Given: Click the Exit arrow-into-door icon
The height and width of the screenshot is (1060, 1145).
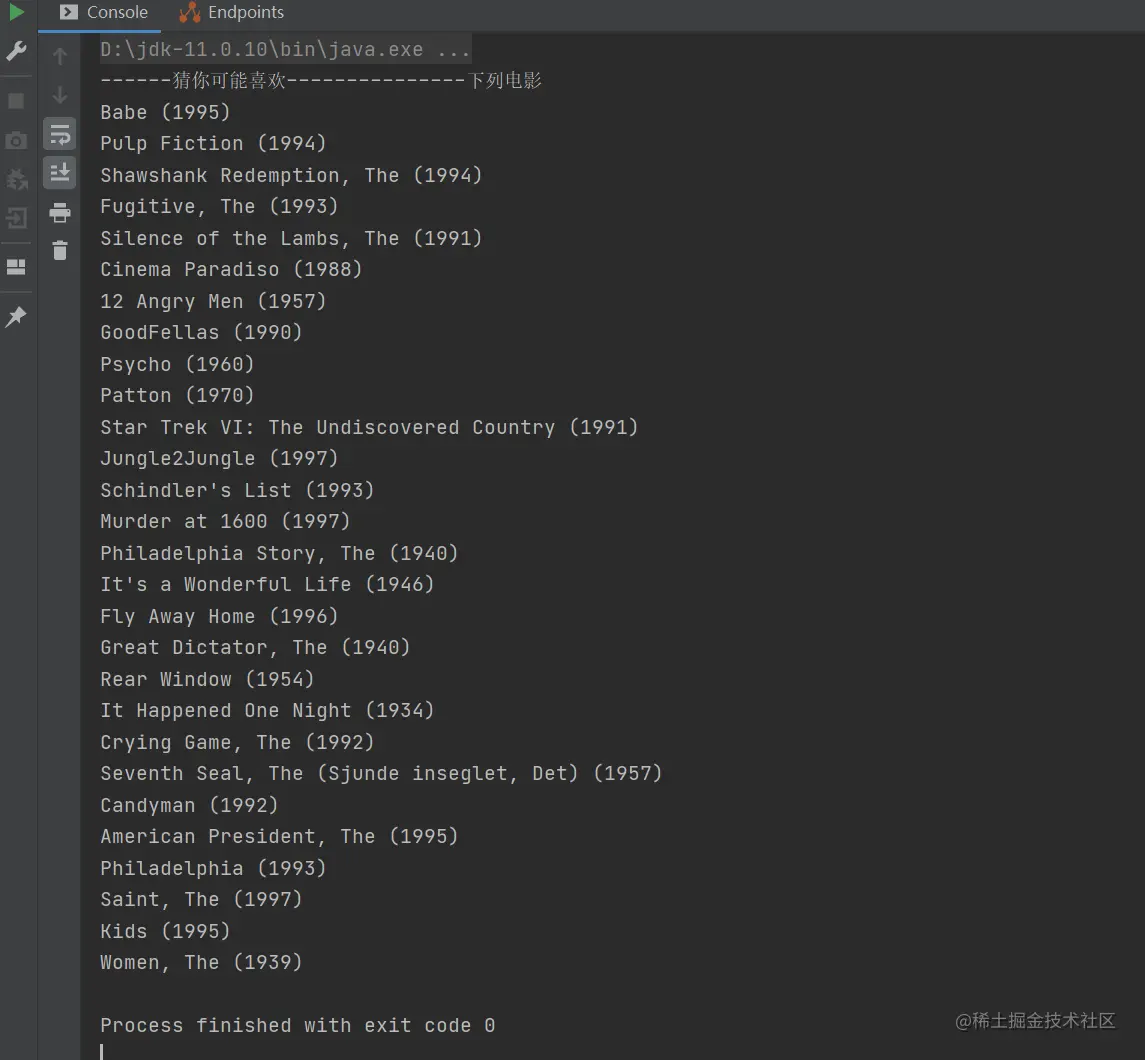Looking at the screenshot, I should click(16, 218).
